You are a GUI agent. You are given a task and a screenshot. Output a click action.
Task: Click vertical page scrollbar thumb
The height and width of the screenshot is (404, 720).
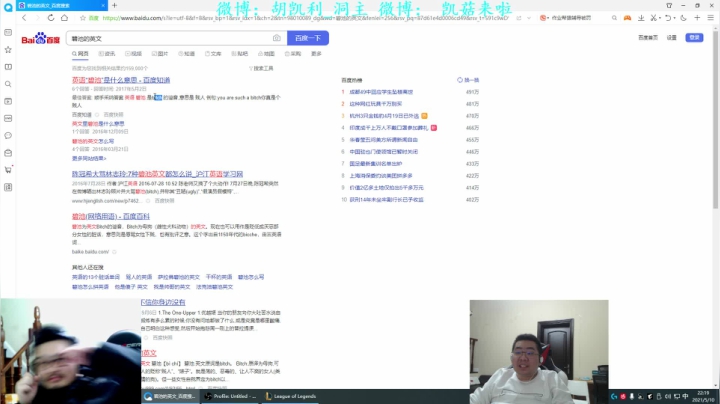tap(716, 119)
